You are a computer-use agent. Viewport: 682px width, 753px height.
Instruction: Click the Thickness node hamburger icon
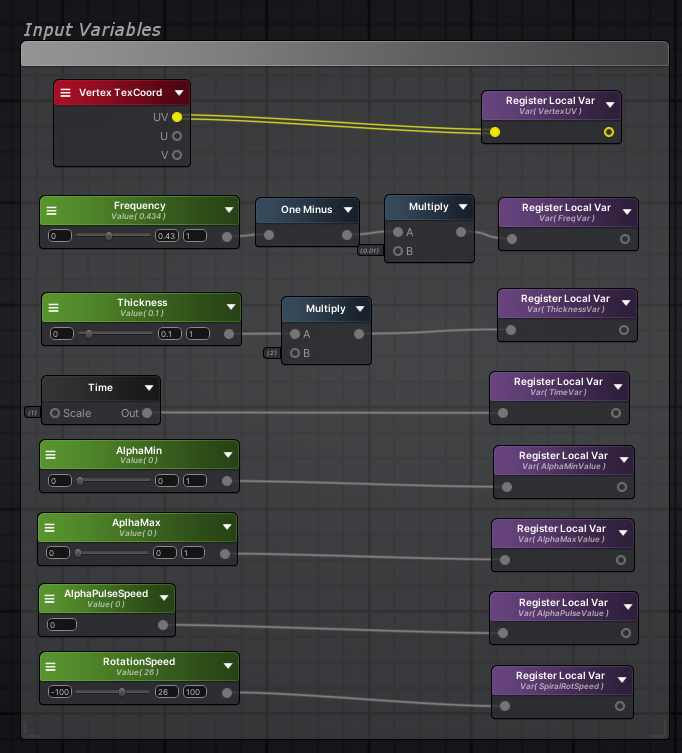54,307
